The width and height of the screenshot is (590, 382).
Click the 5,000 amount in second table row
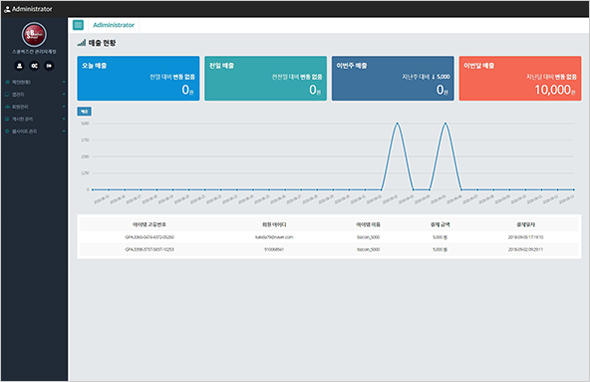pos(440,249)
